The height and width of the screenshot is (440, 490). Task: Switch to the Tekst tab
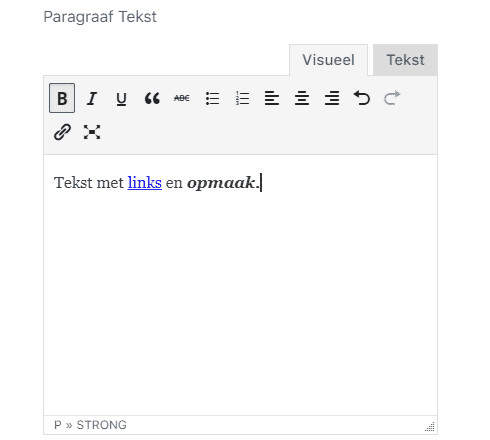(x=405, y=60)
